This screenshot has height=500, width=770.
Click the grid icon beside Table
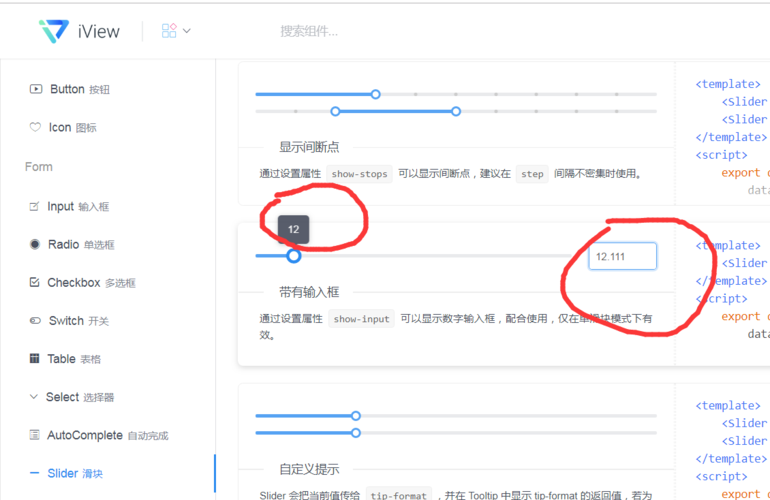[x=34, y=358]
